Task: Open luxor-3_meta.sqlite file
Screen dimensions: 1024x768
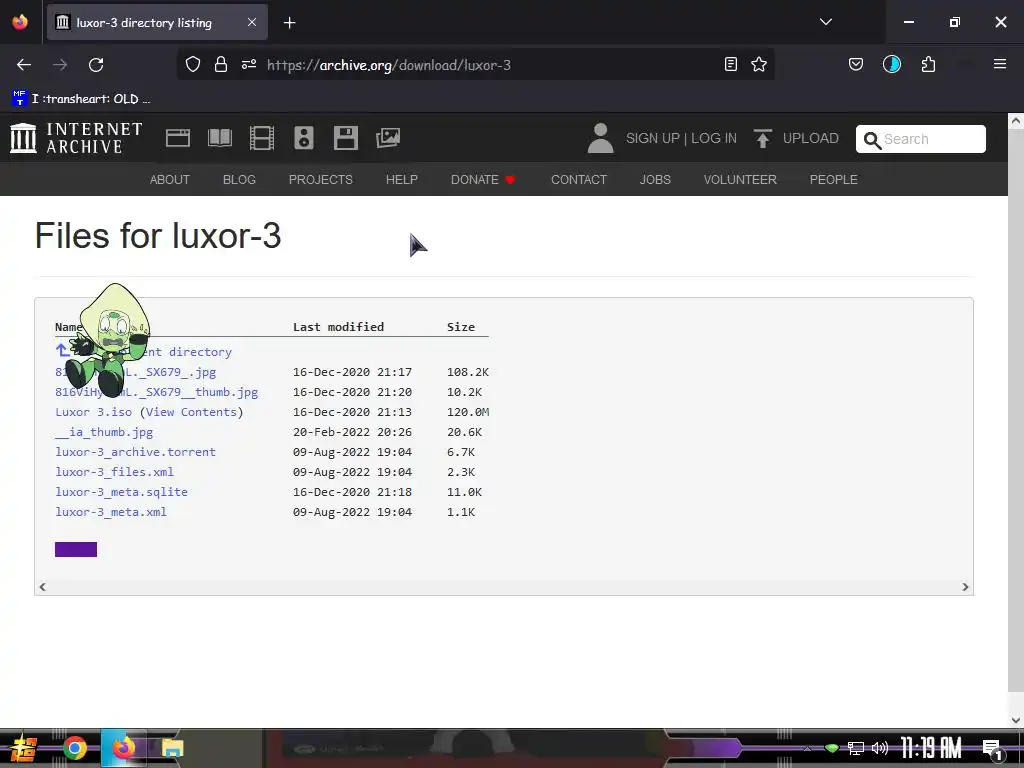Action: click(121, 492)
